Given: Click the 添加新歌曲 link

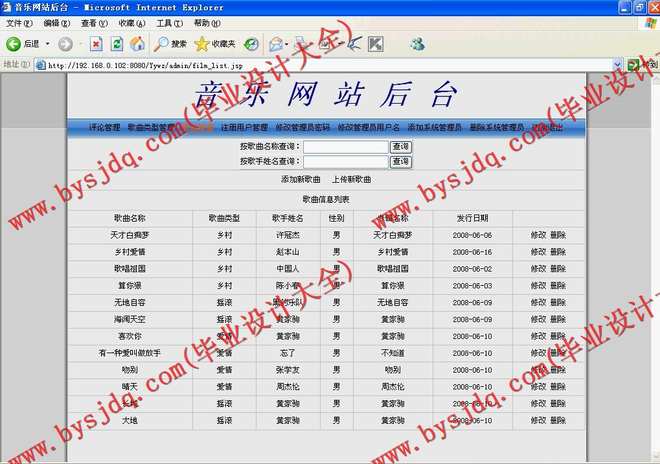Looking at the screenshot, I should pos(301,180).
